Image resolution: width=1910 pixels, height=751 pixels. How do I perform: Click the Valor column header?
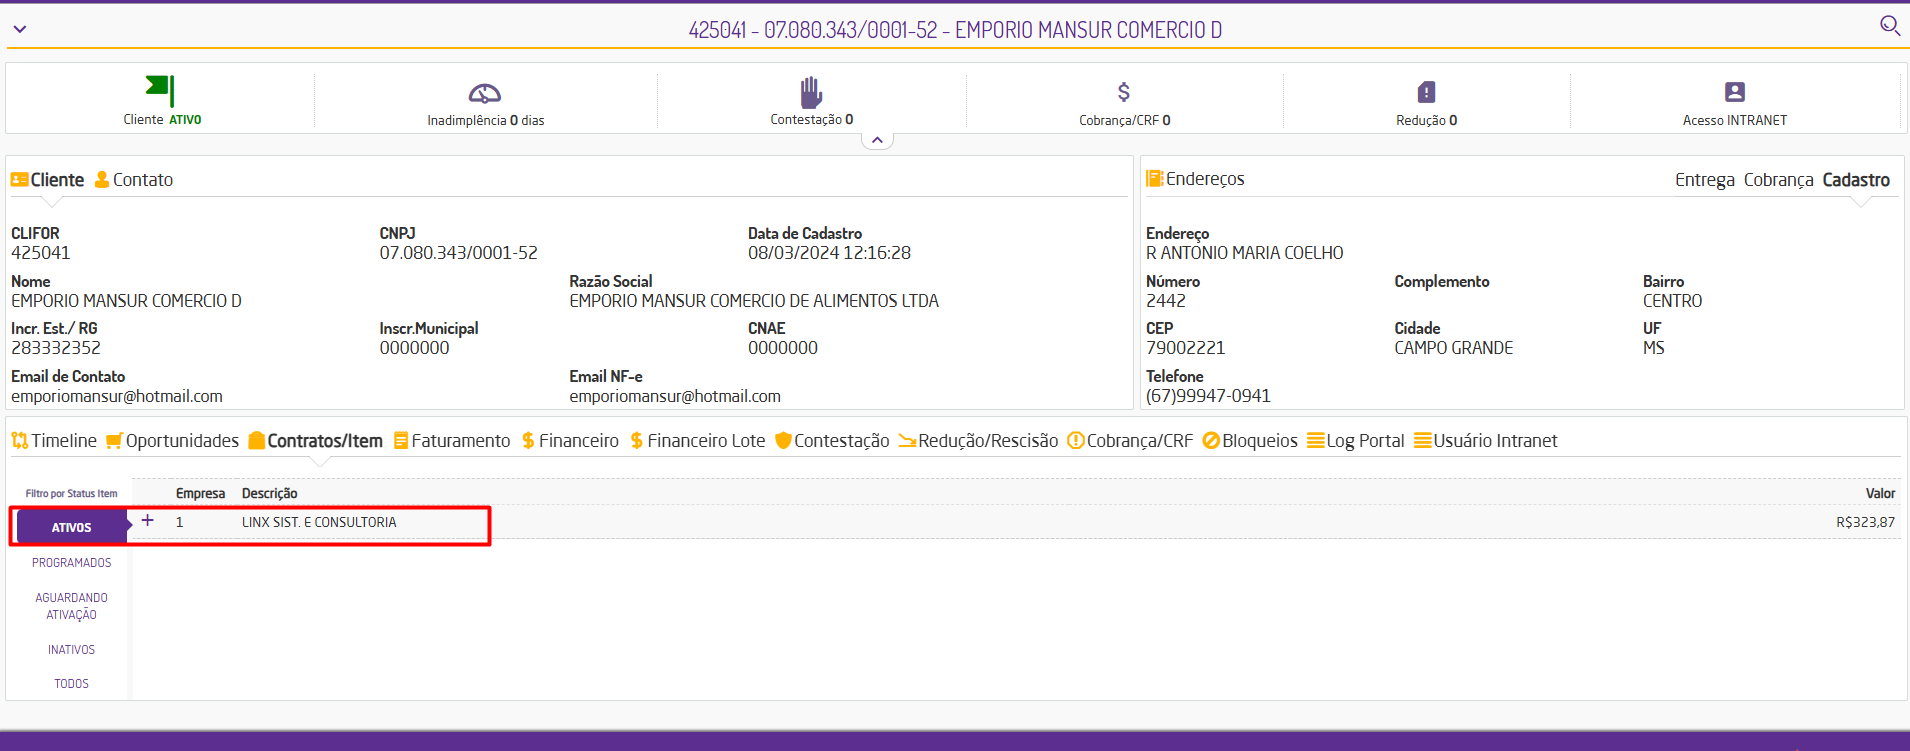(x=1880, y=493)
